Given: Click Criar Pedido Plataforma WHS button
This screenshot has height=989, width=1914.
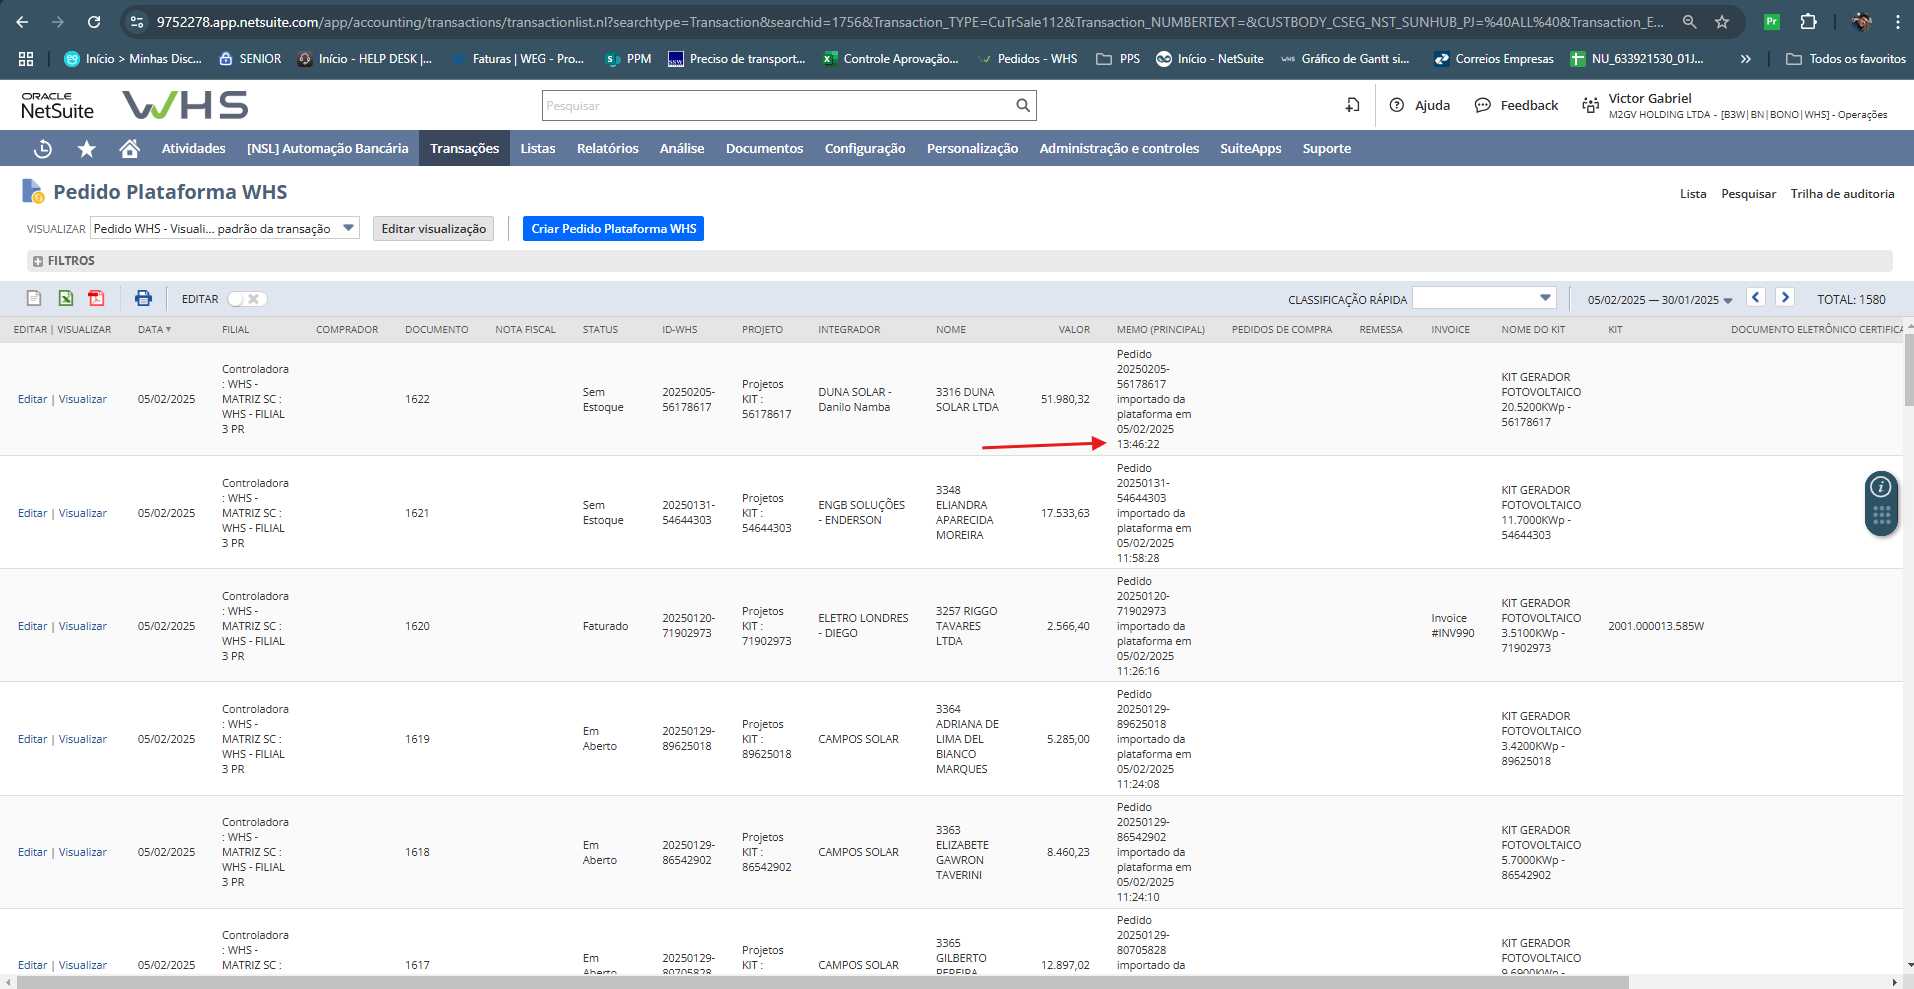Looking at the screenshot, I should [613, 229].
